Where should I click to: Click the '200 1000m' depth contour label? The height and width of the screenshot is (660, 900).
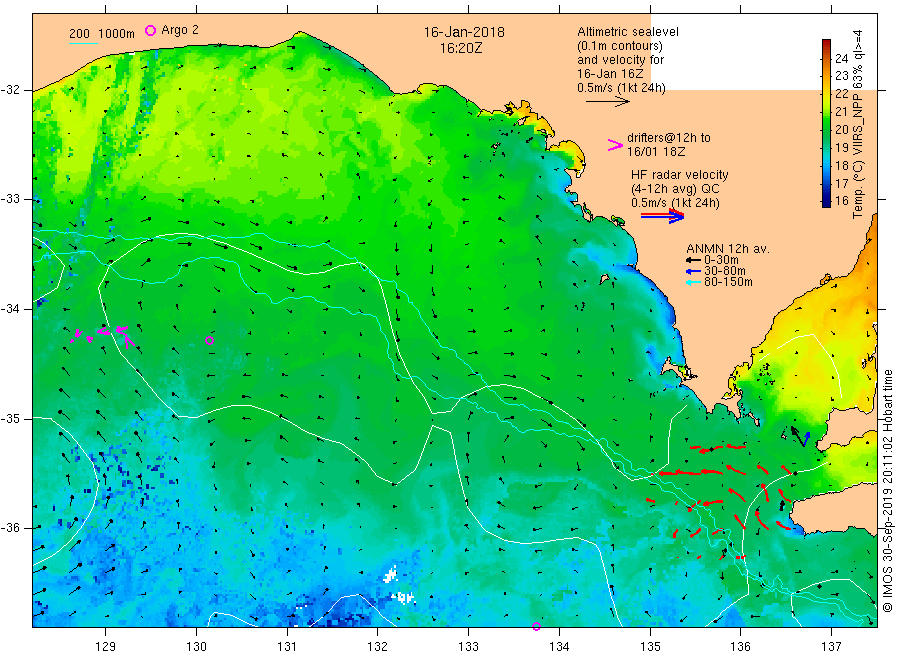pyautogui.click(x=102, y=33)
